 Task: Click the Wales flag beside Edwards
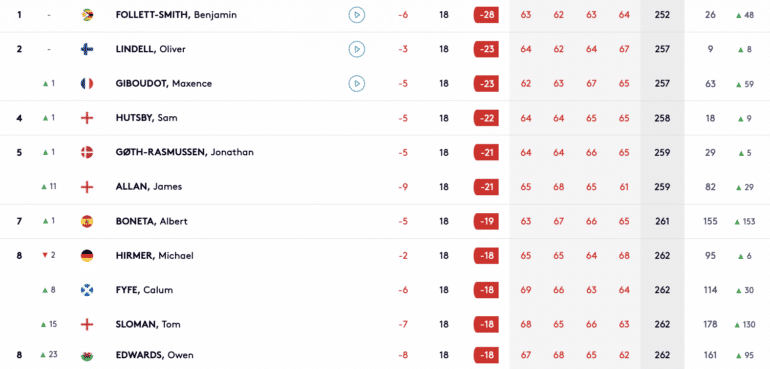pos(87,355)
